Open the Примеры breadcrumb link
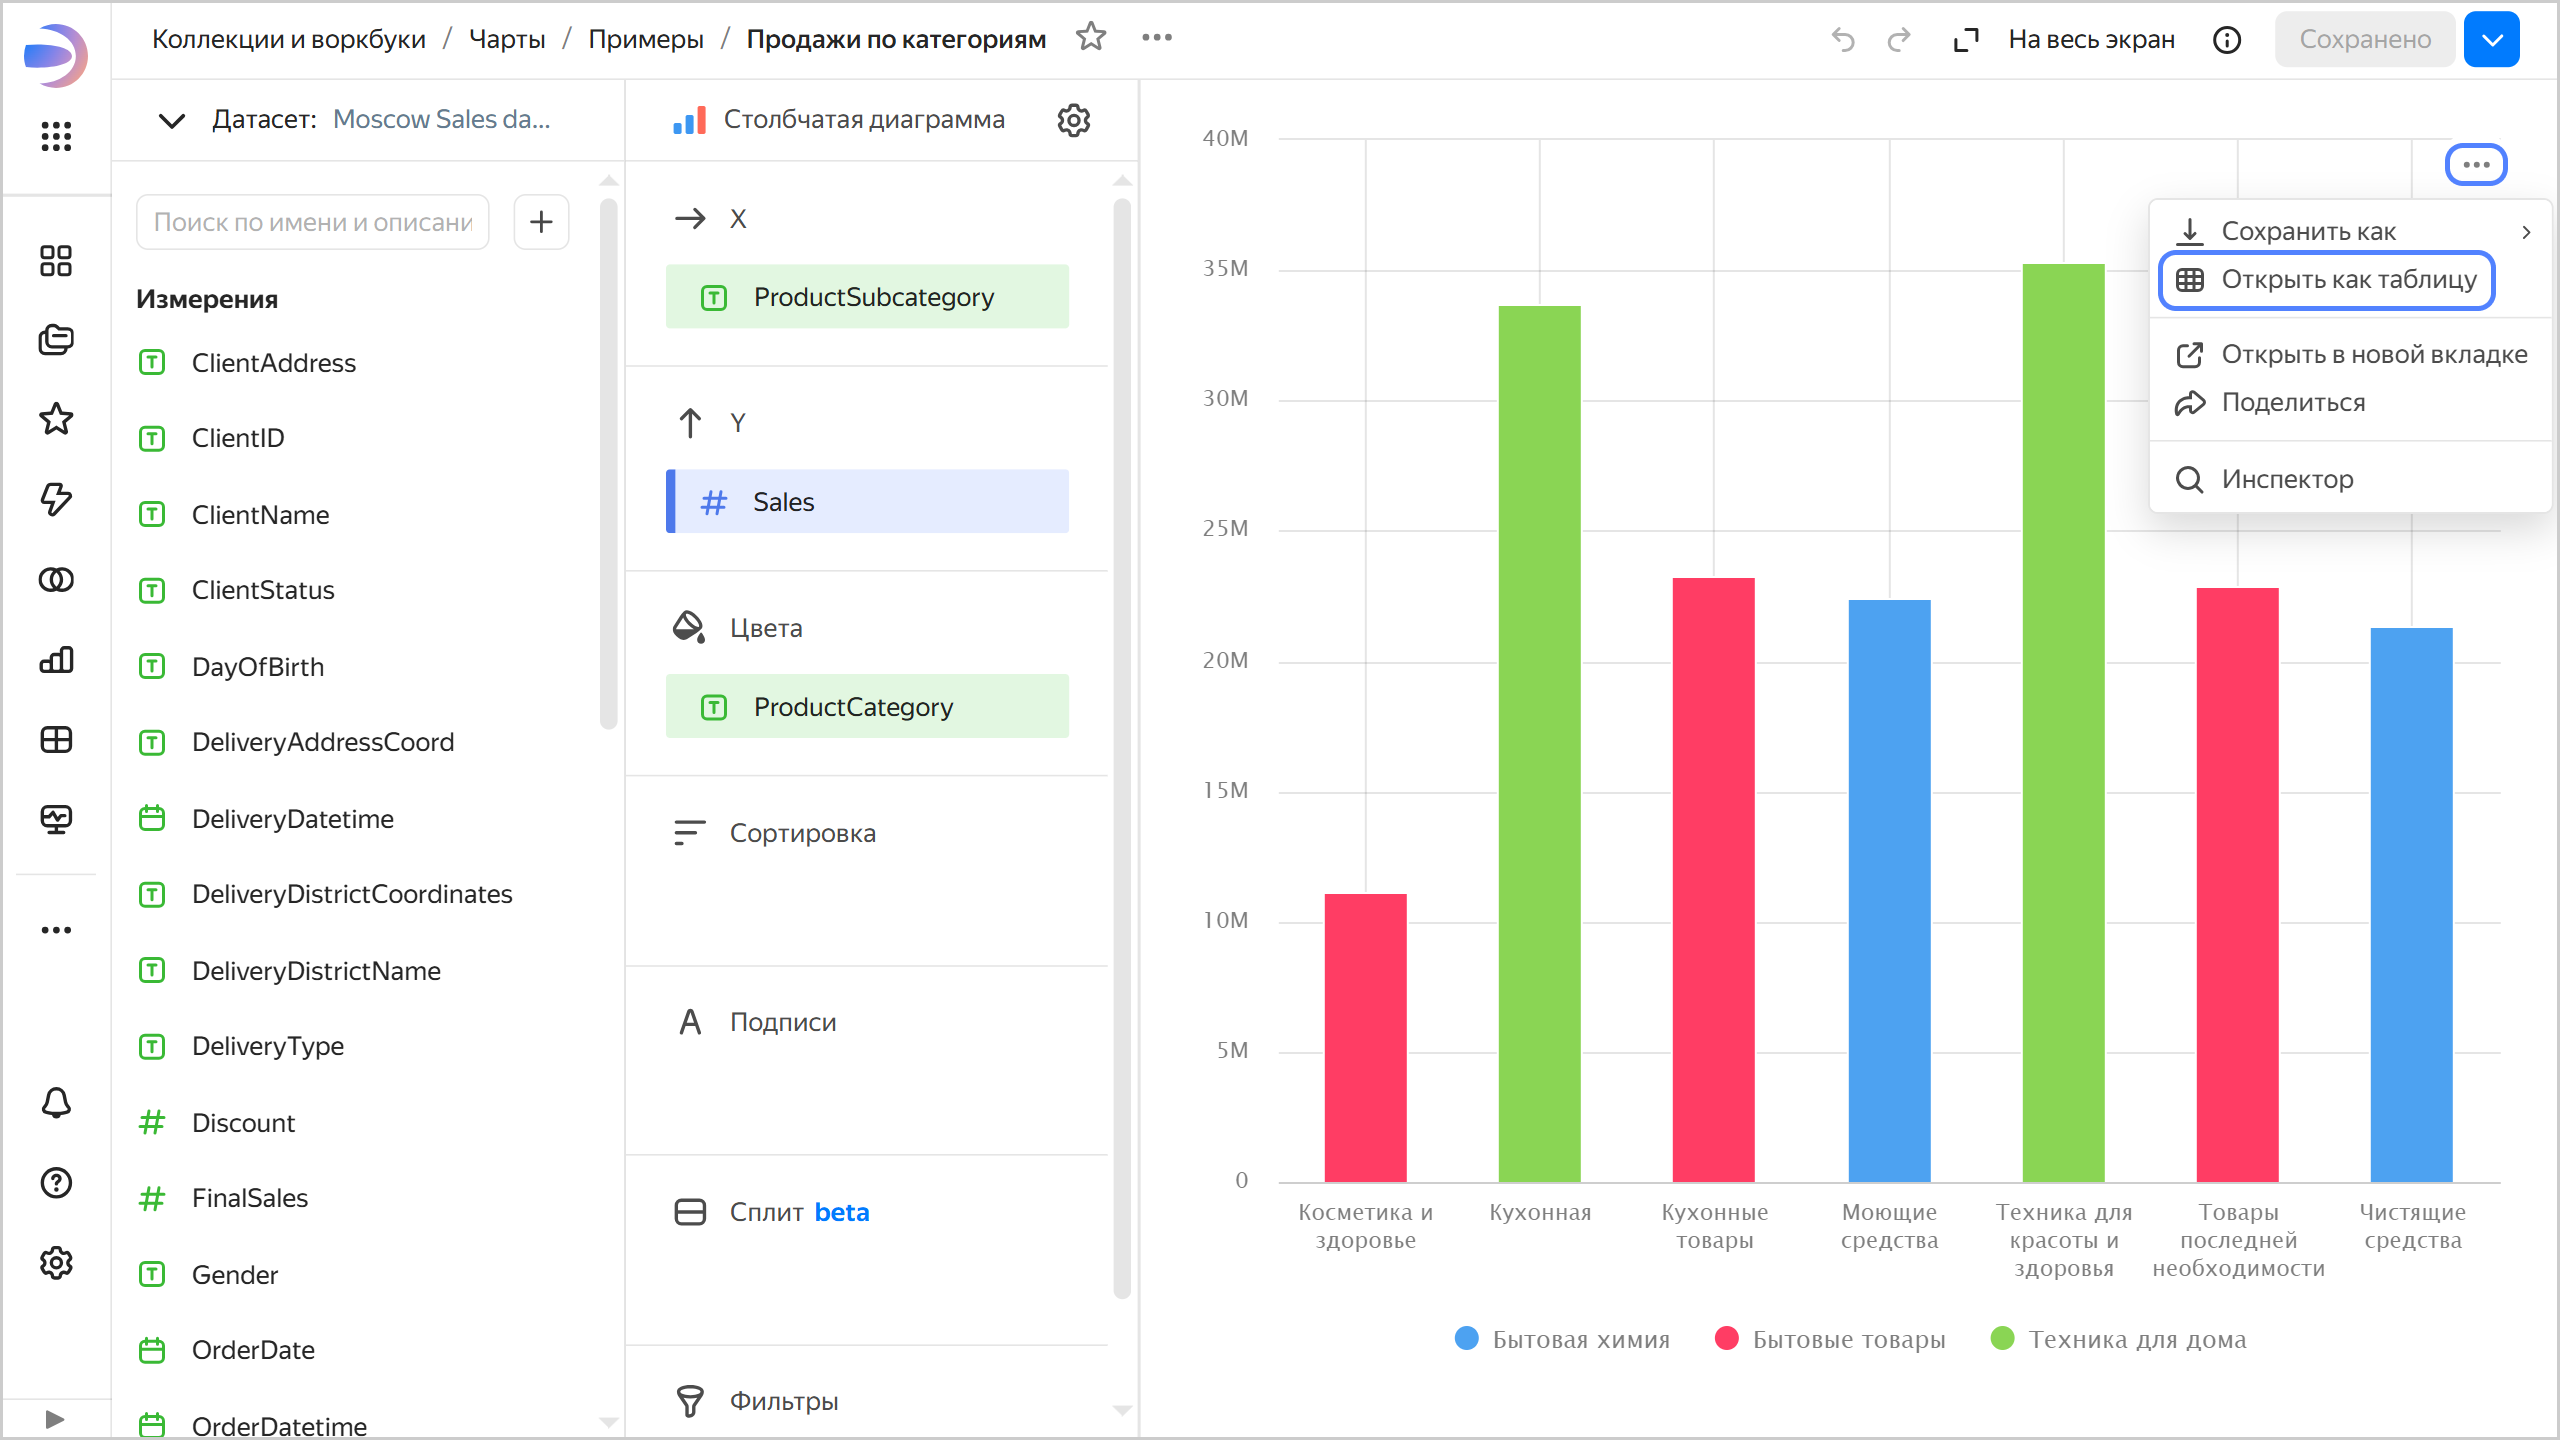 (x=646, y=40)
